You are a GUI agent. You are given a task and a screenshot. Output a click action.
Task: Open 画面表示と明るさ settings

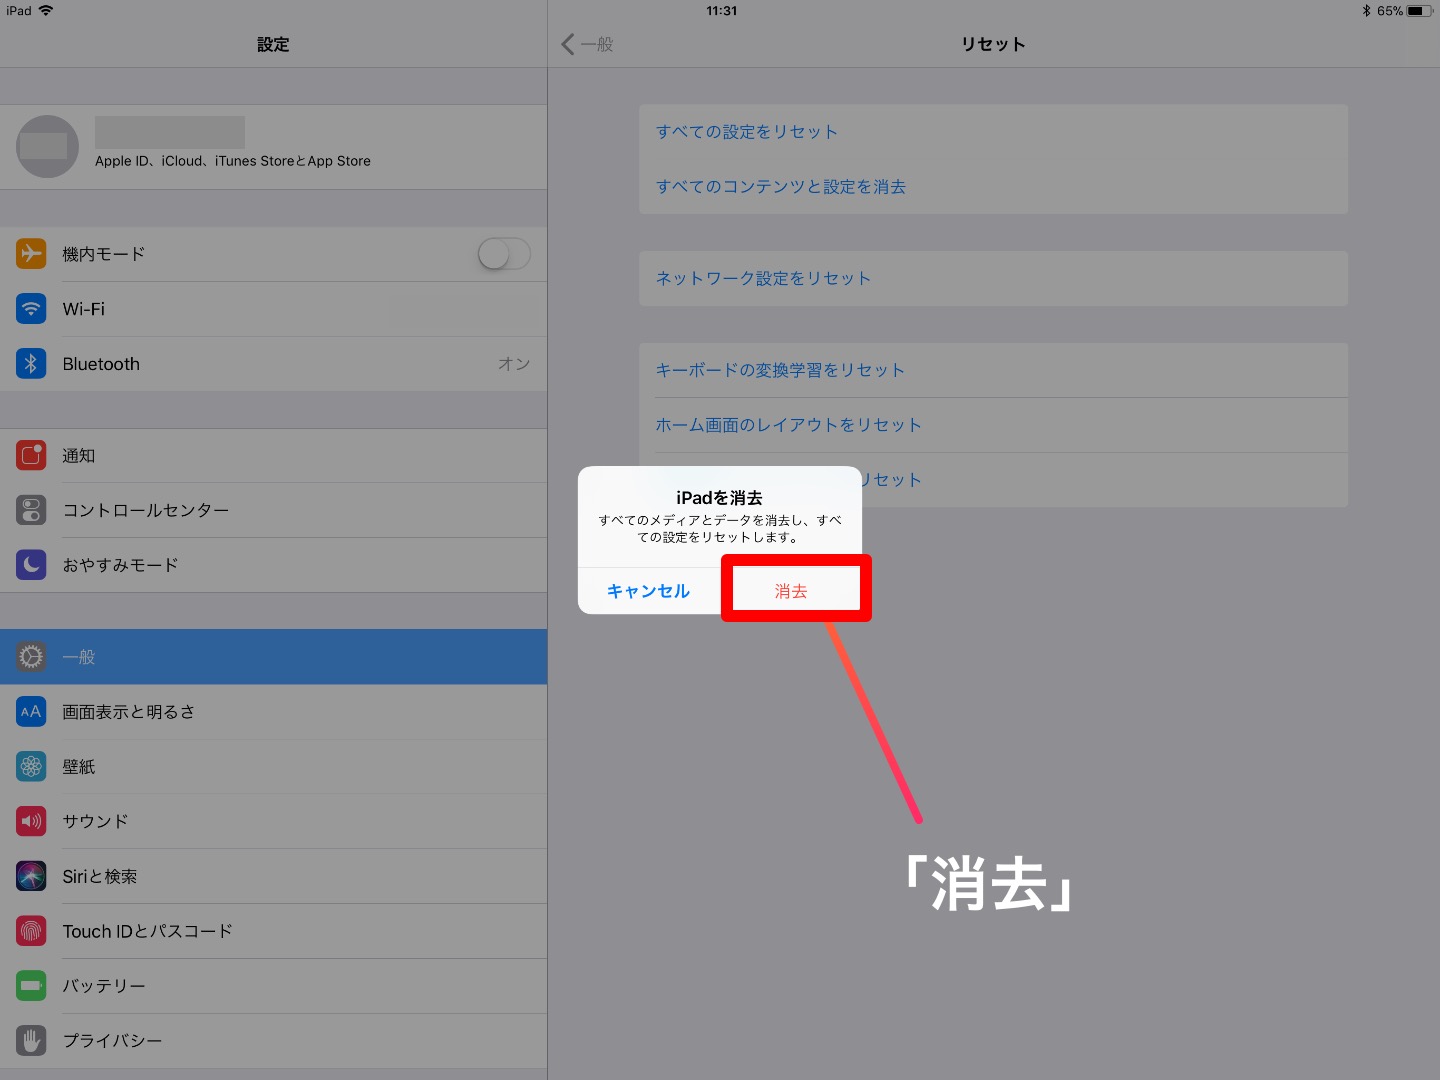pyautogui.click(x=273, y=712)
